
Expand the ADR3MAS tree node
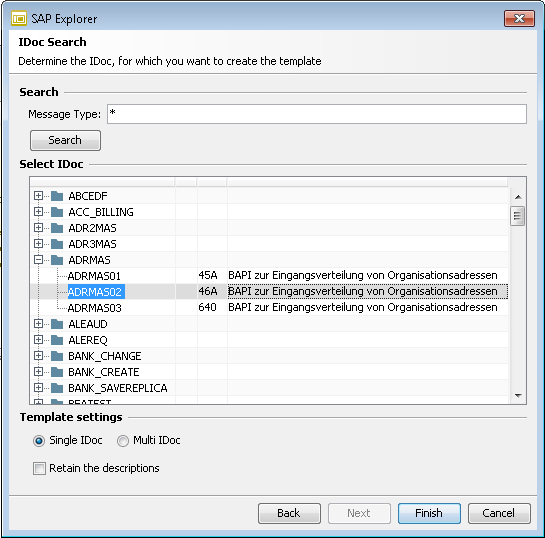(x=38, y=244)
